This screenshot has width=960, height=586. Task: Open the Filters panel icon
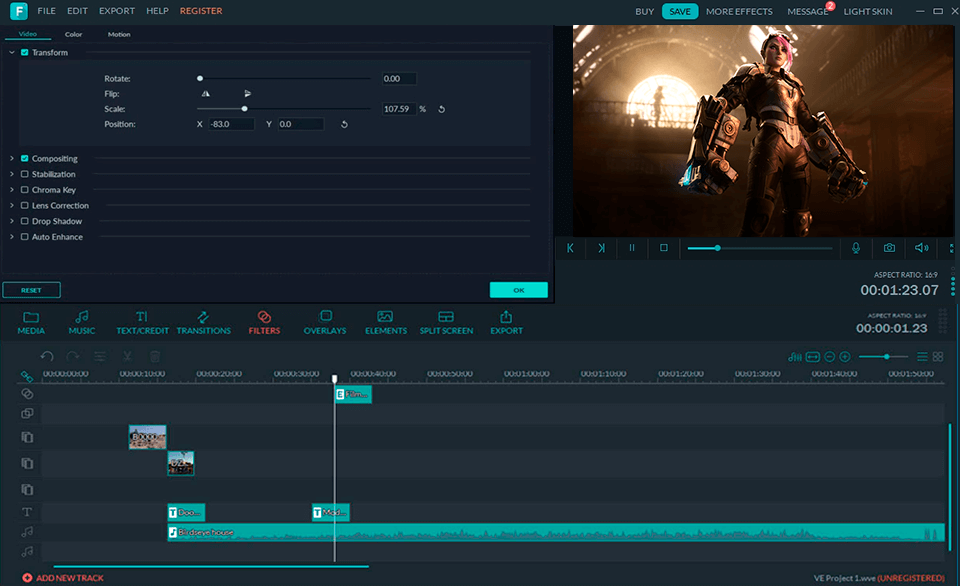264,317
